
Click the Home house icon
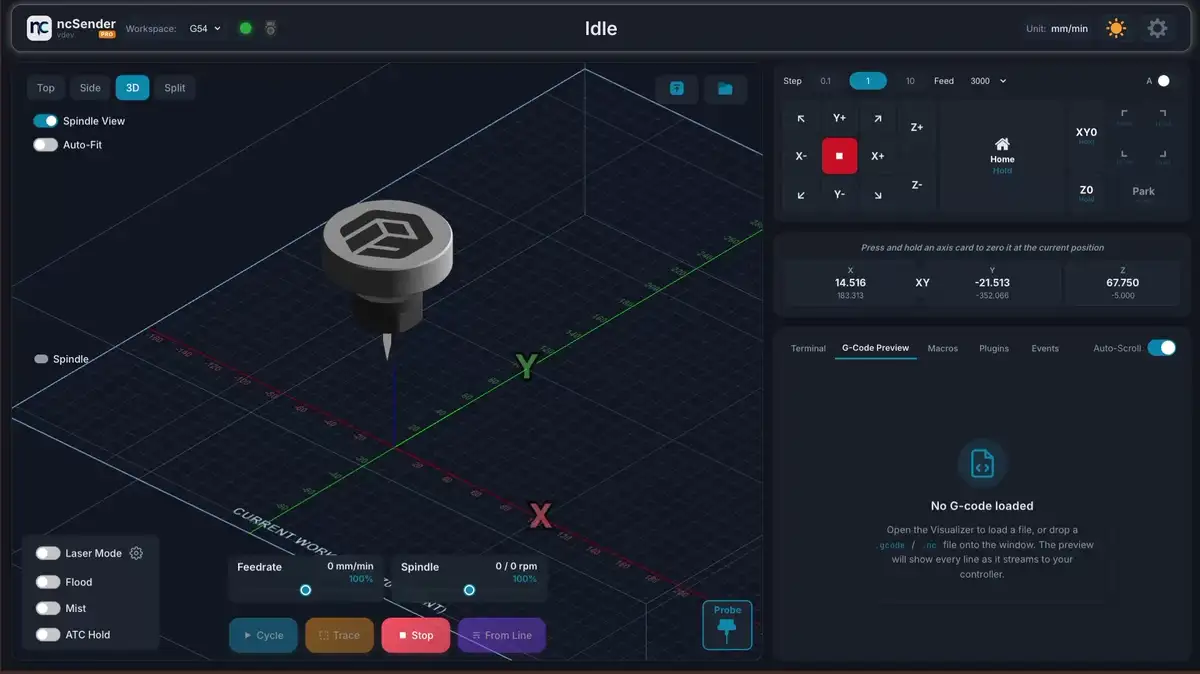pos(1002,144)
